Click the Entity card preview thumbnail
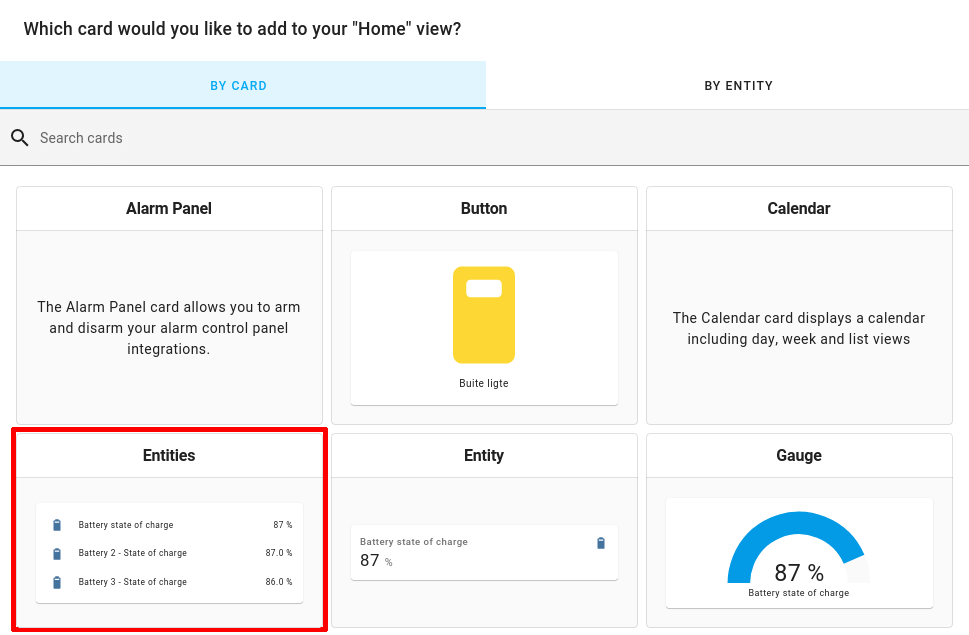Viewport: 969px width, 635px height. 484,552
